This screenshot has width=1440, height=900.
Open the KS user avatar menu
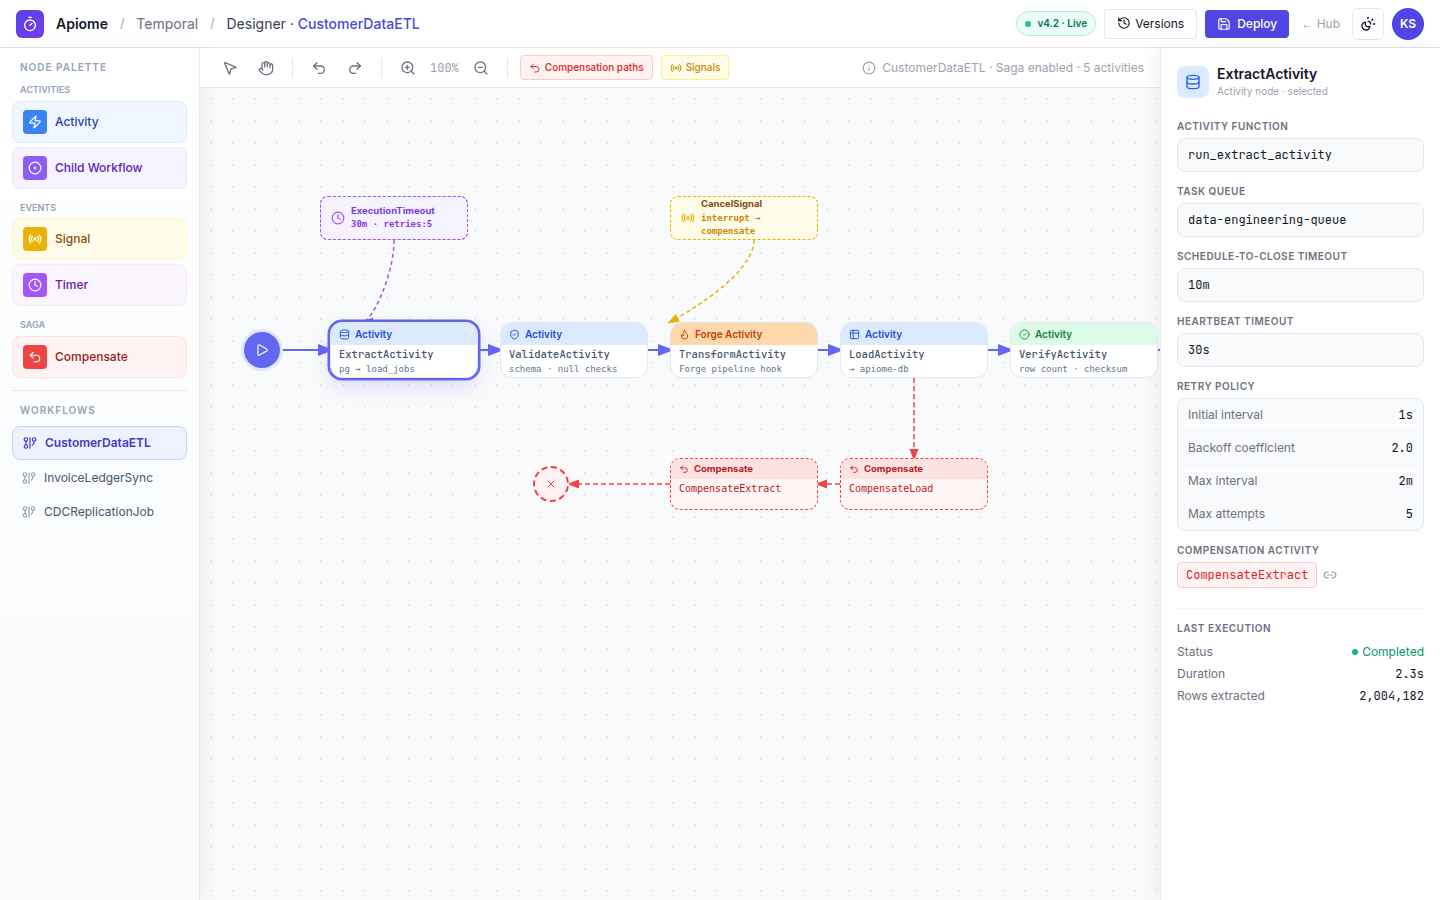(1408, 24)
